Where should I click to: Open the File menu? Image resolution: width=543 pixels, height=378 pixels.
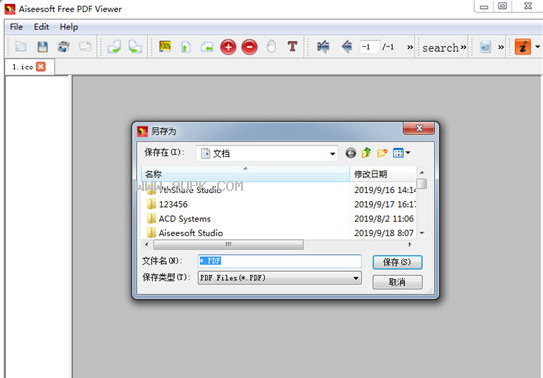[16, 27]
